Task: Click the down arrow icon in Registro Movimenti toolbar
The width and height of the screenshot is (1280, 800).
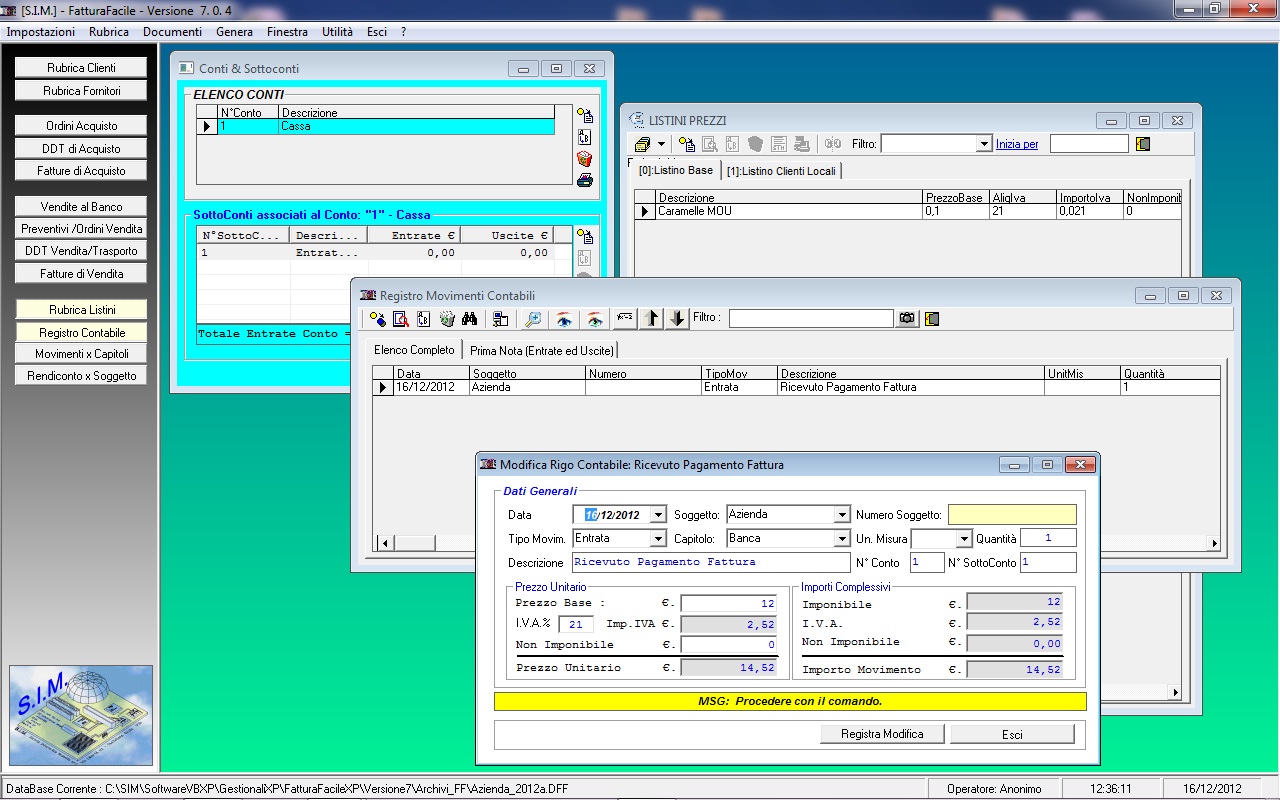Action: click(677, 319)
